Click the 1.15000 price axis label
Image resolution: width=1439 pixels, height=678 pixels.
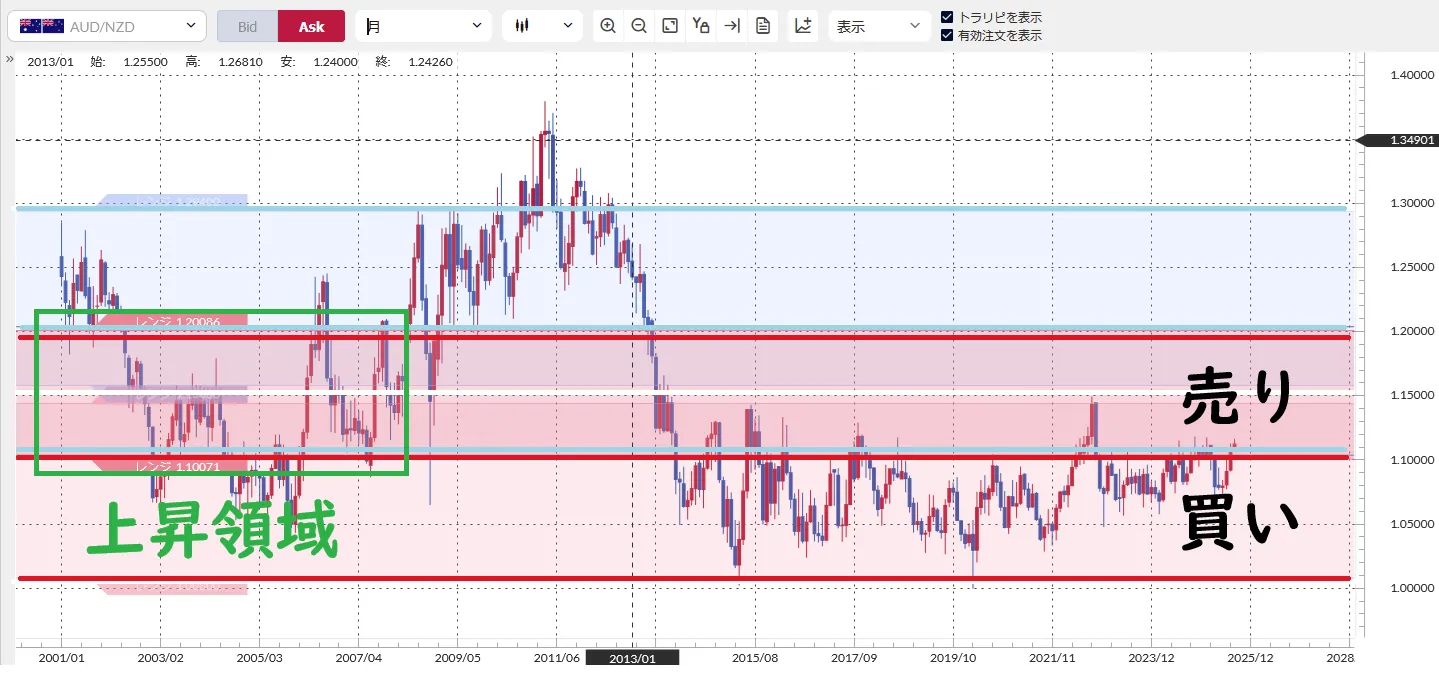click(x=1411, y=396)
